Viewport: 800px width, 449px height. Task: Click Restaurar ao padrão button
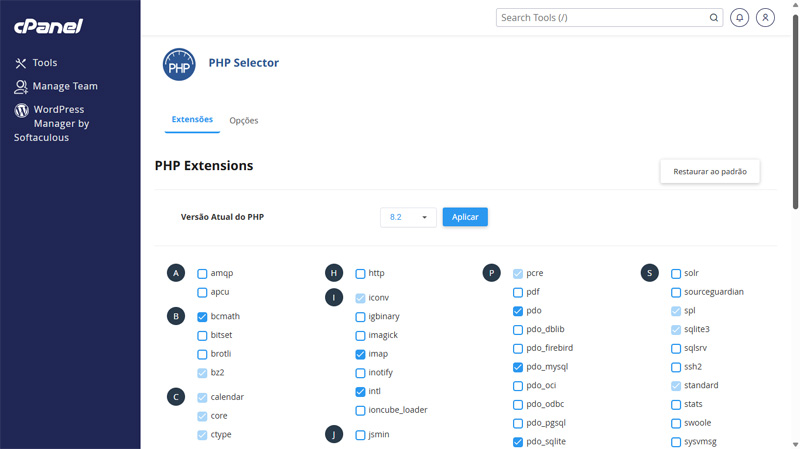click(710, 171)
